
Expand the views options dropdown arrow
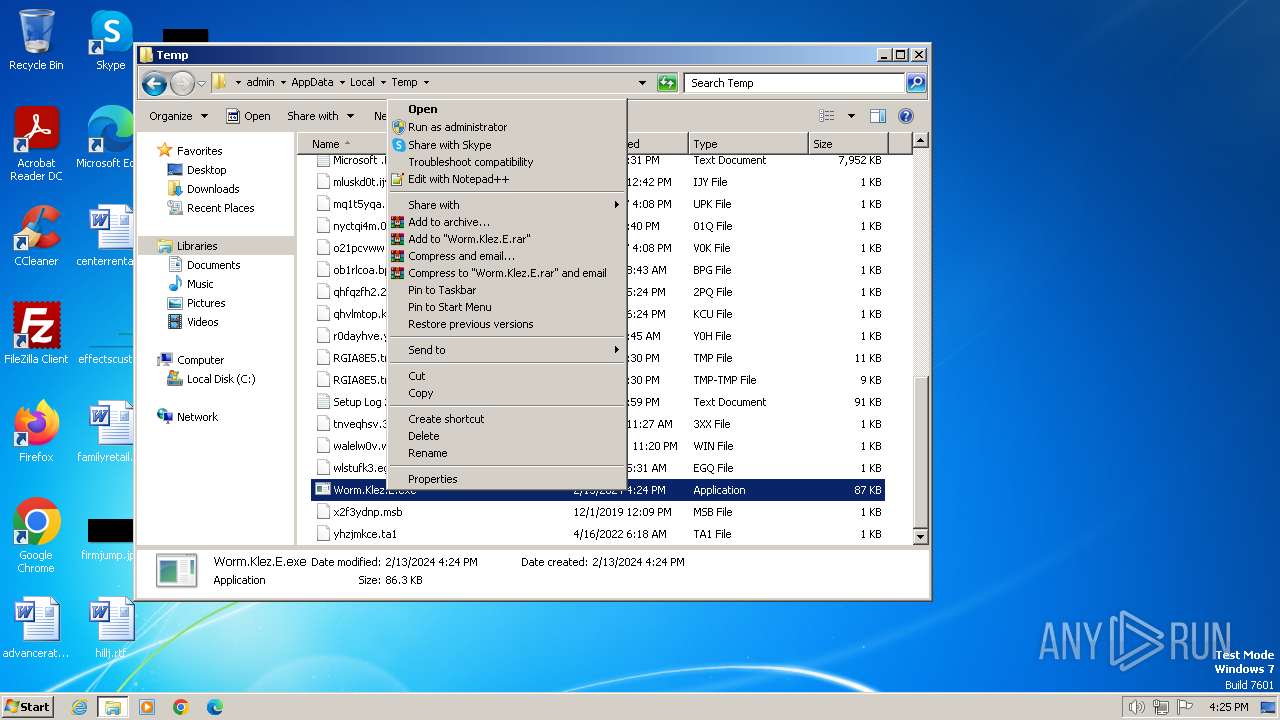[851, 116]
